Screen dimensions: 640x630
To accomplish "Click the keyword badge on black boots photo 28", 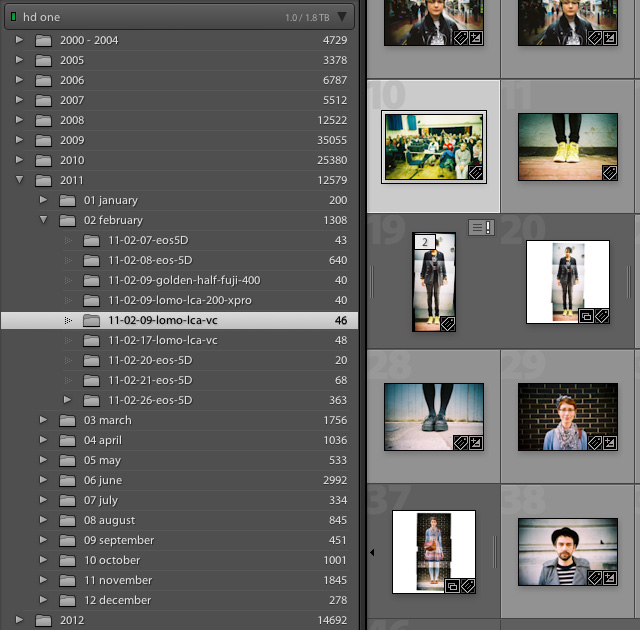I will pos(461,443).
